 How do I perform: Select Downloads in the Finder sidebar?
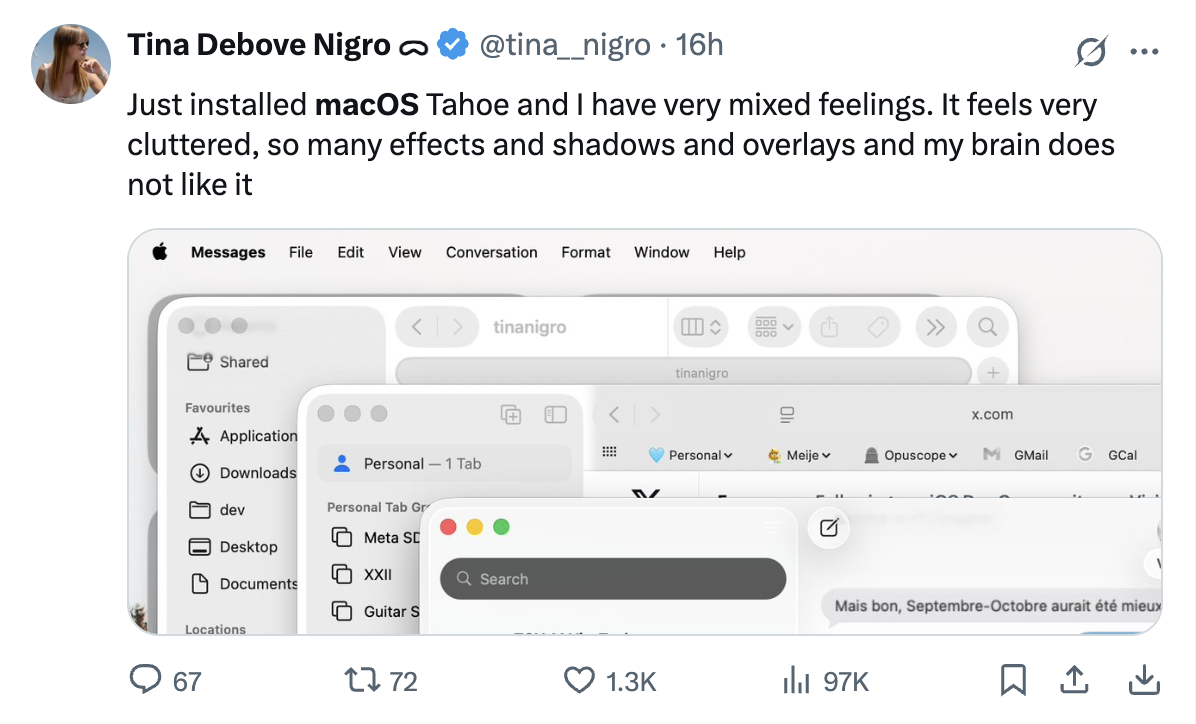pyautogui.click(x=258, y=473)
